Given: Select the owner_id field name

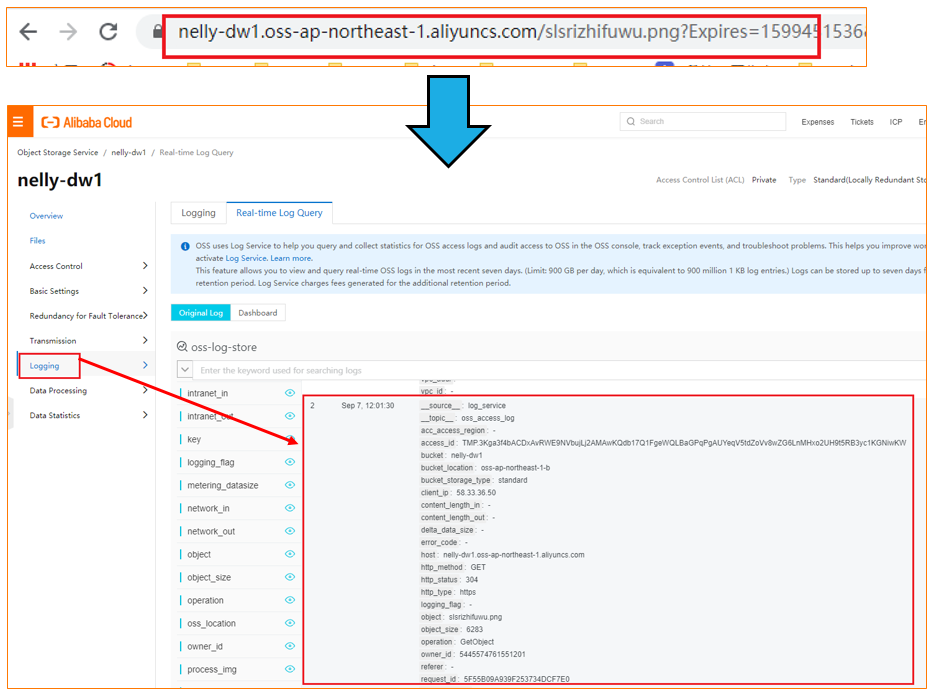Looking at the screenshot, I should click(204, 646).
